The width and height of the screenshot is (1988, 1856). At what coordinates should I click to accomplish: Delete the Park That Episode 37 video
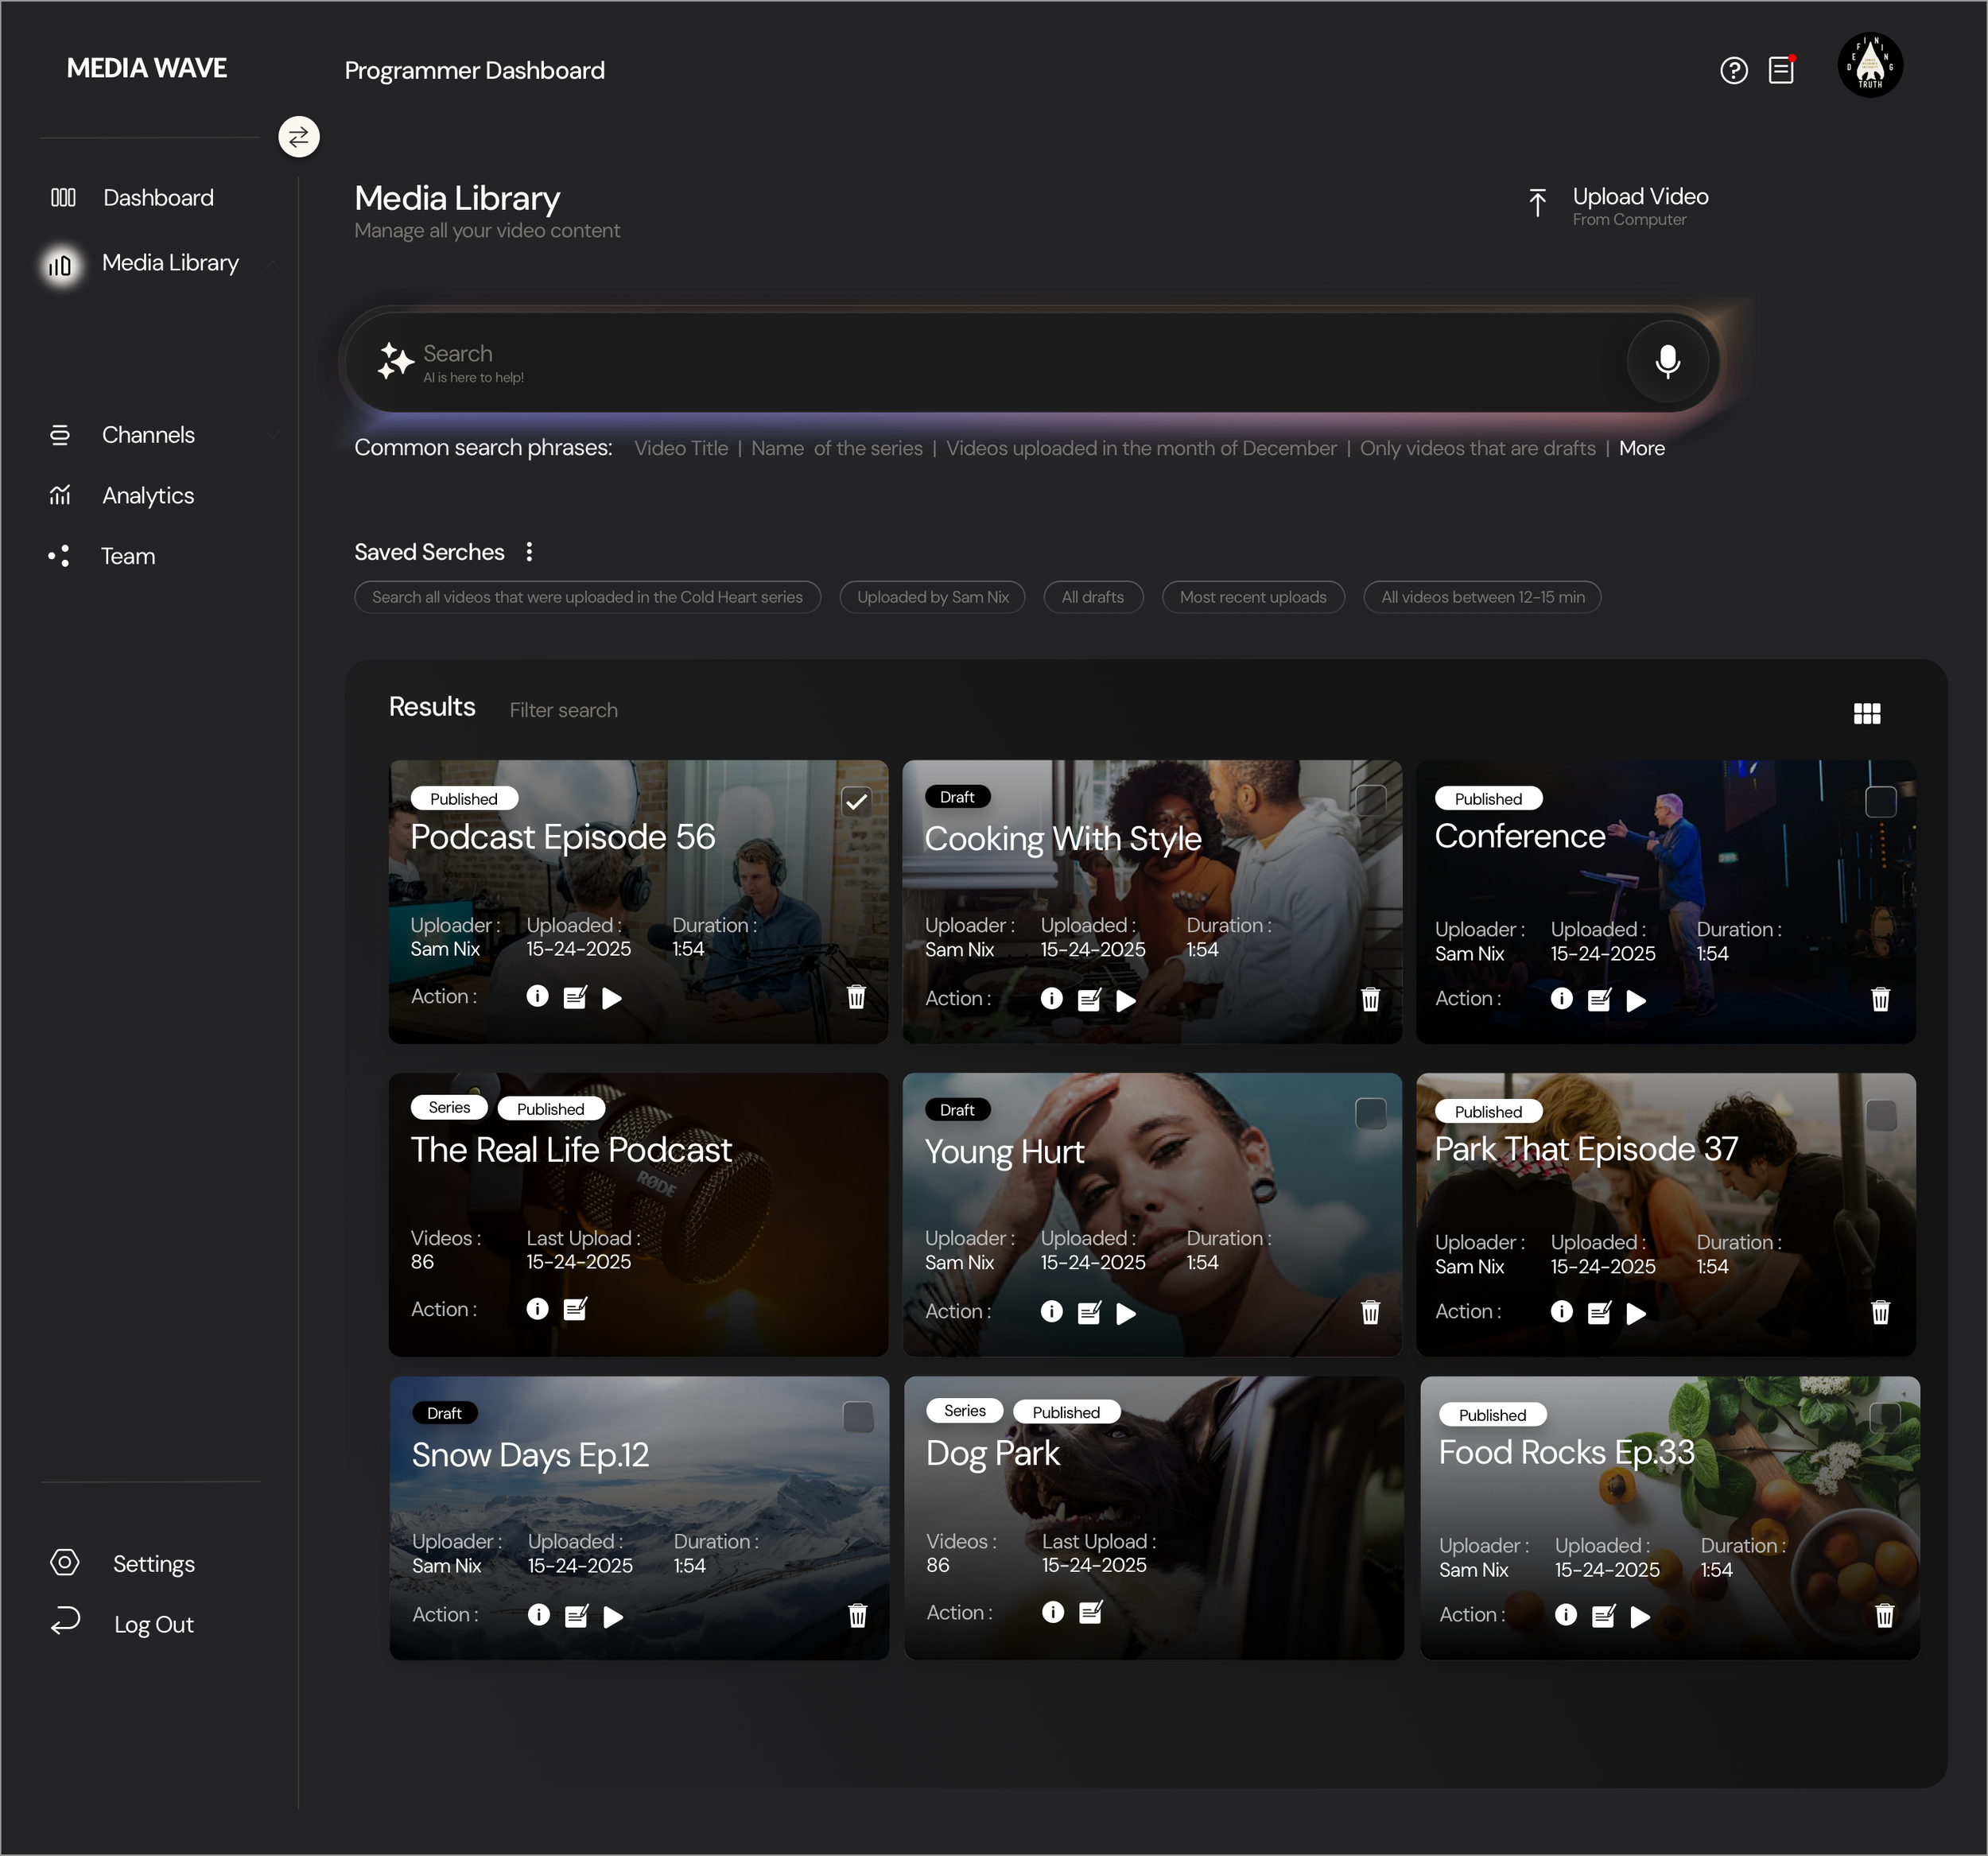click(x=1880, y=1312)
